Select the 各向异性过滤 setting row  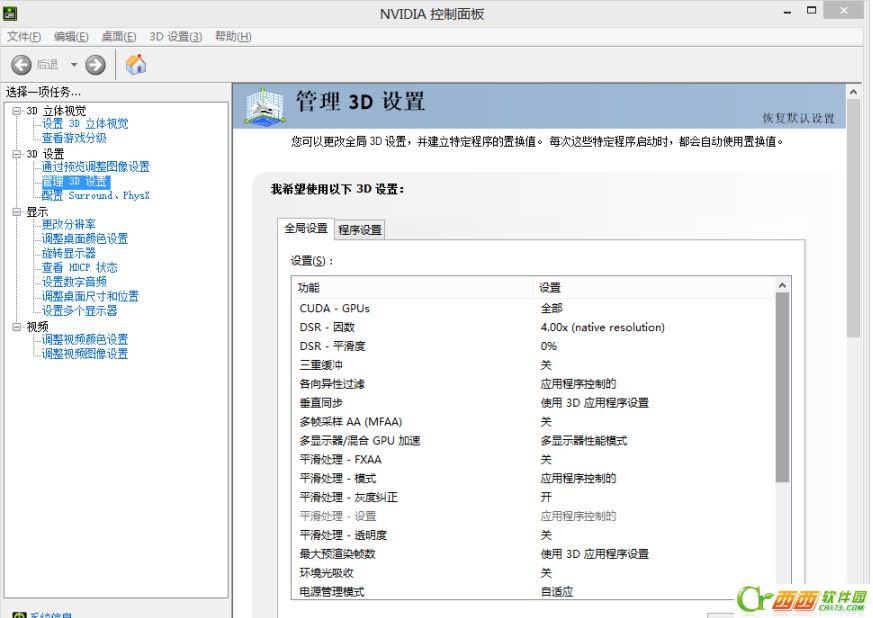[533, 384]
